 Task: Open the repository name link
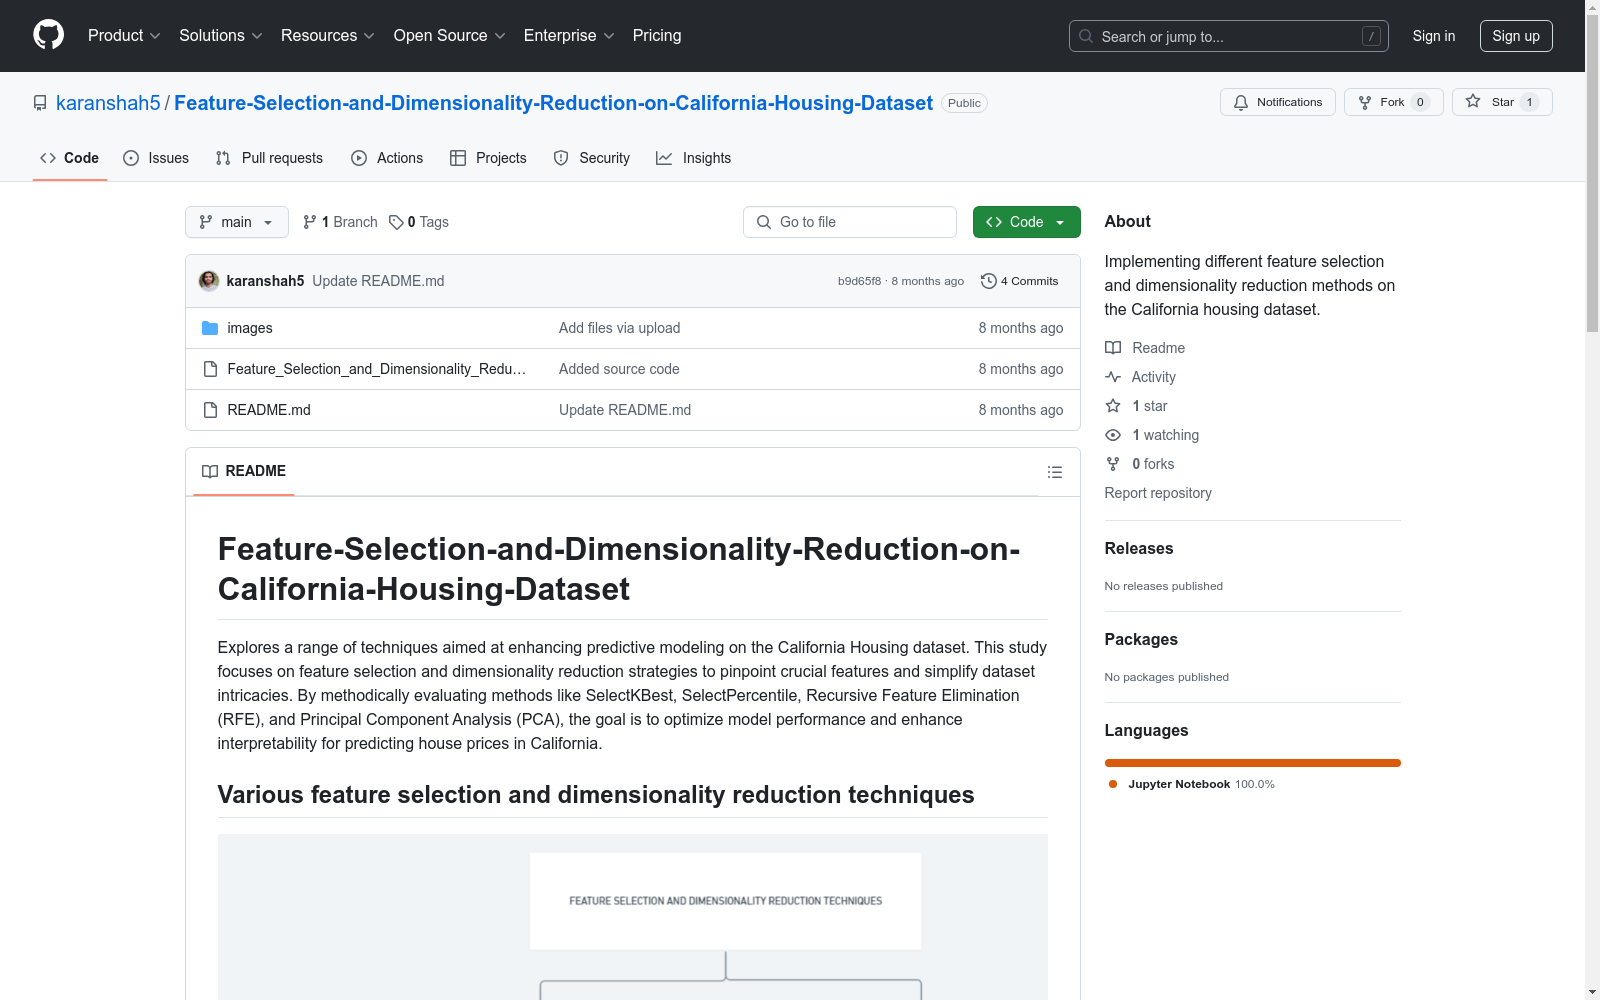[553, 103]
